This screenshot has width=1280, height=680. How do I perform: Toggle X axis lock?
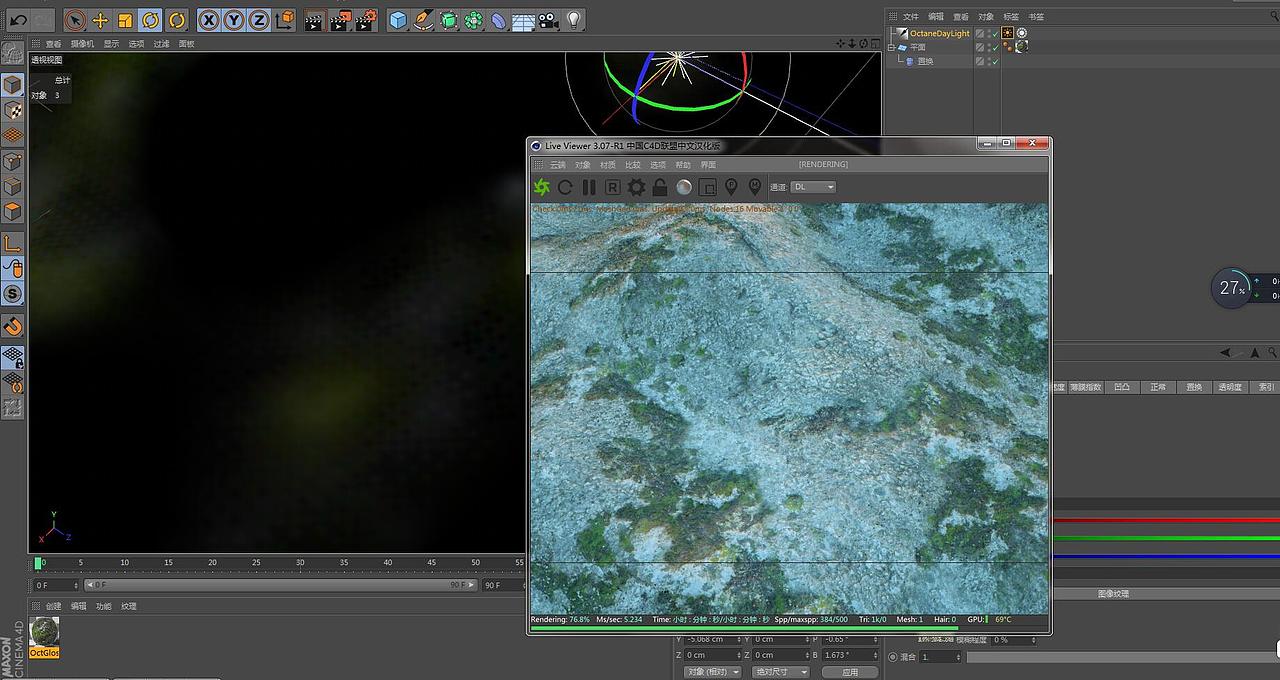point(208,20)
